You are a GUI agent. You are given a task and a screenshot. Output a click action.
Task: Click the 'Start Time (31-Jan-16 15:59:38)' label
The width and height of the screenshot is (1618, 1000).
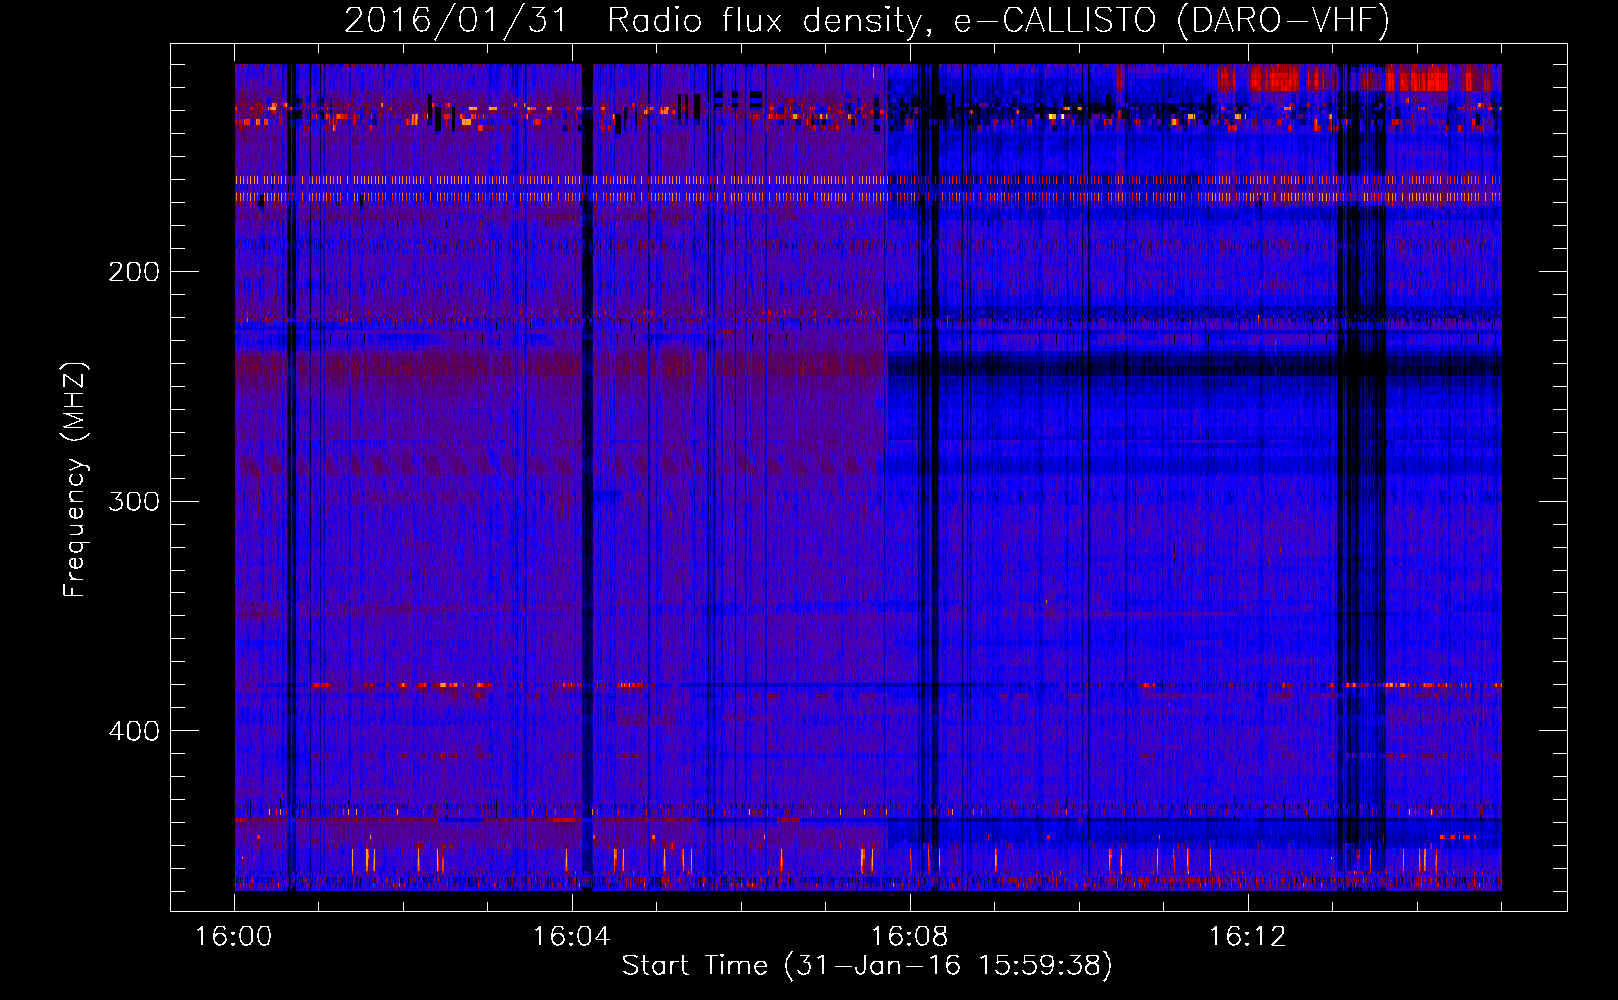[867, 966]
